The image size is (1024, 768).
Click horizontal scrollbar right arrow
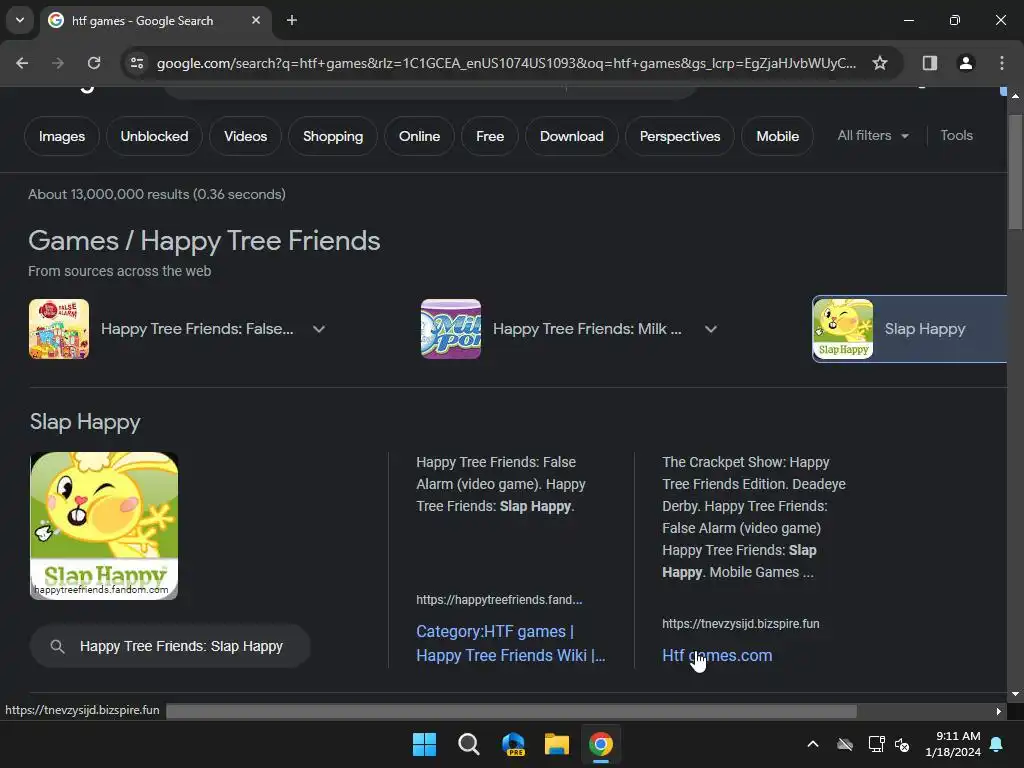coord(999,711)
